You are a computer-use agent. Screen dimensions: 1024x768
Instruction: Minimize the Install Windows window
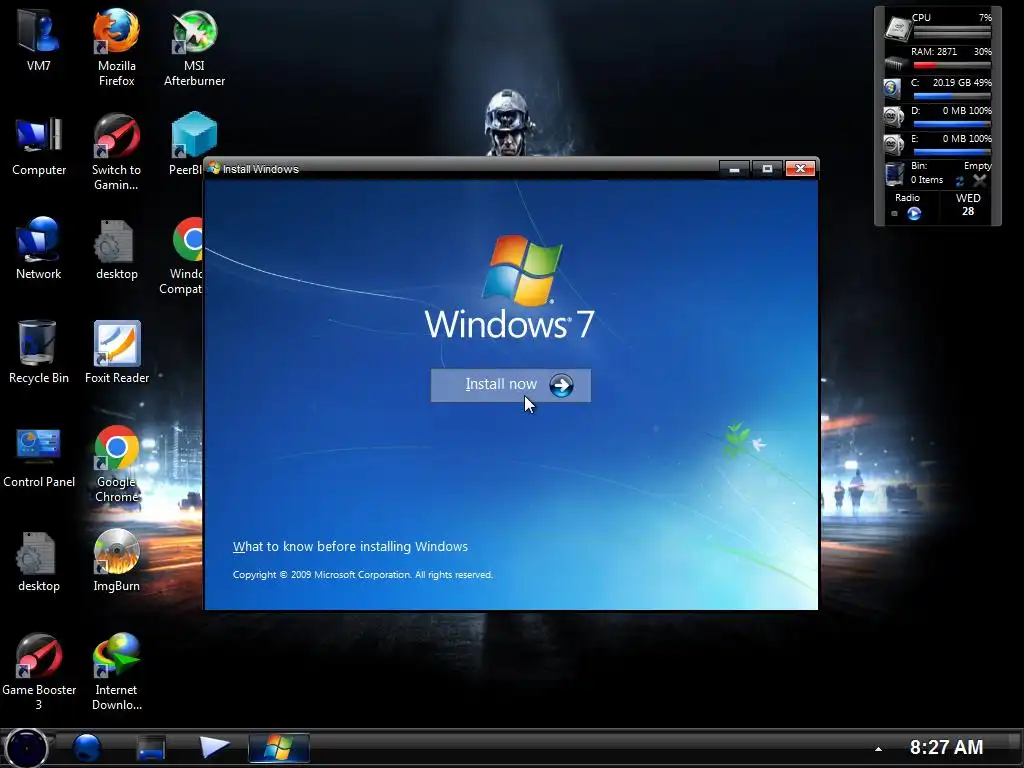pos(734,169)
